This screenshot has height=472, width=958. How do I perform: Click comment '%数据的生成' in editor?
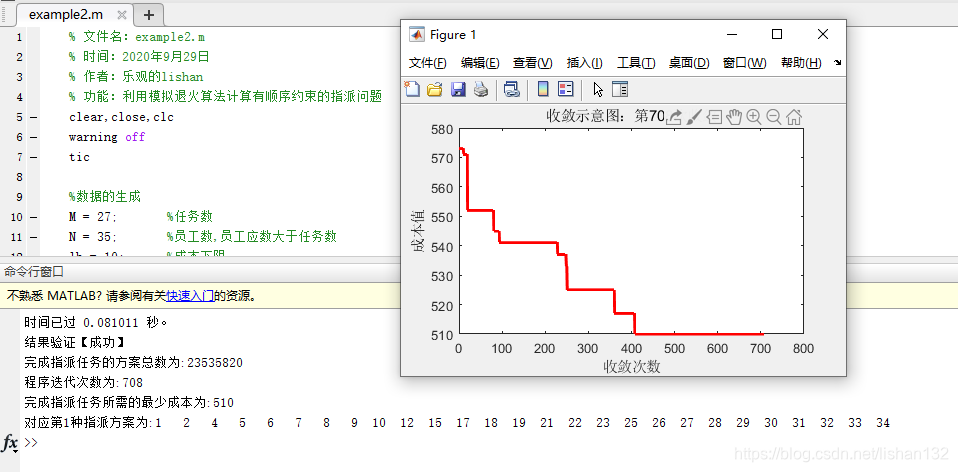(104, 197)
